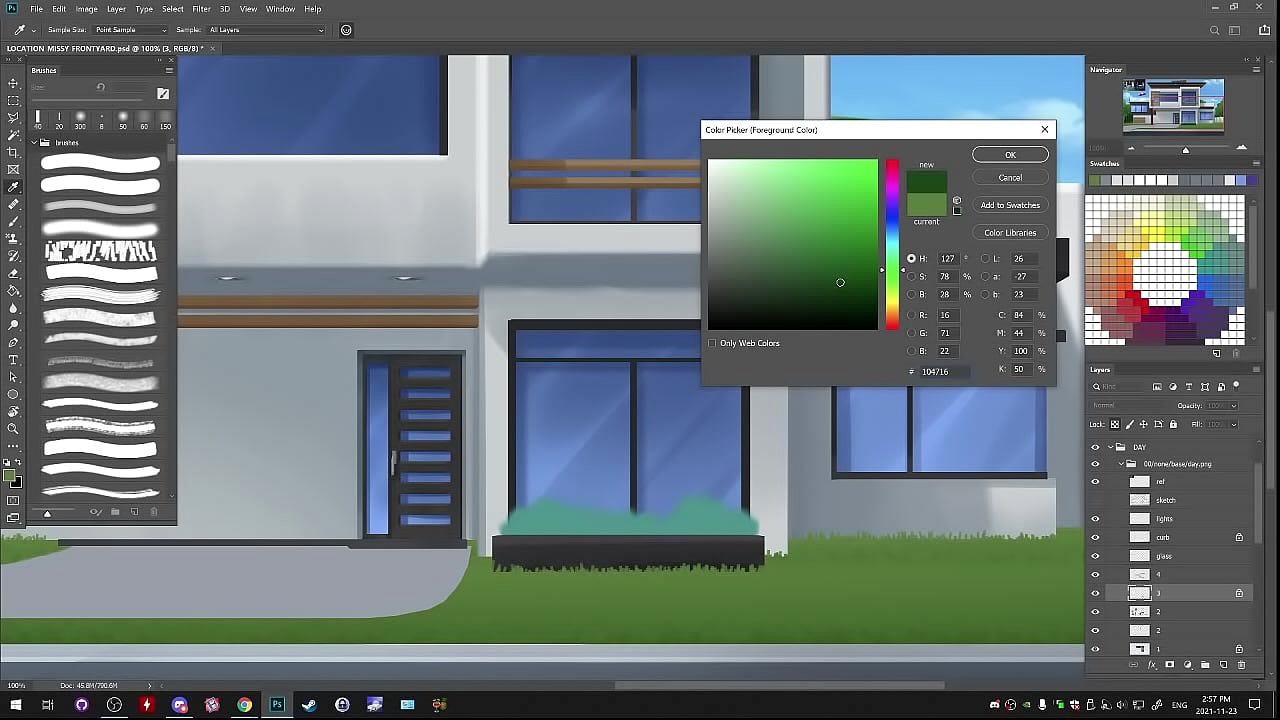Click OK in the Color Picker
Screen dimensions: 1280x720
point(1010,155)
